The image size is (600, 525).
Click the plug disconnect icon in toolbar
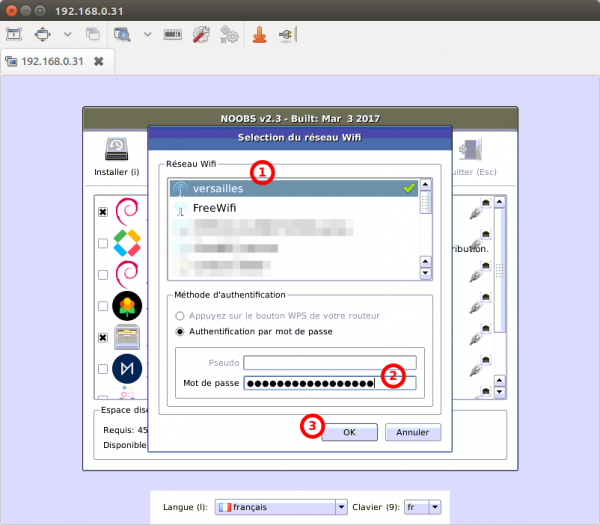(x=286, y=34)
